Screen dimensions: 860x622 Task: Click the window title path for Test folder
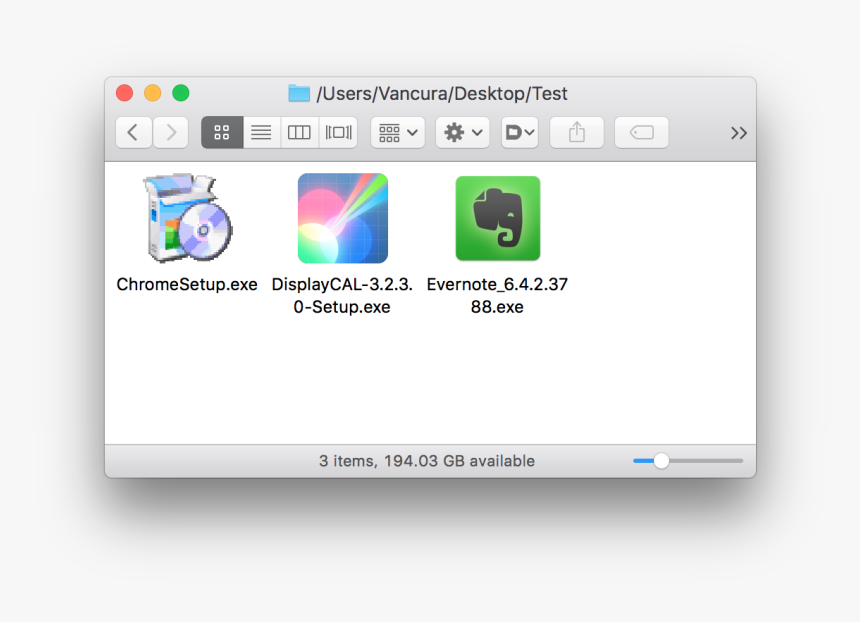coord(442,93)
